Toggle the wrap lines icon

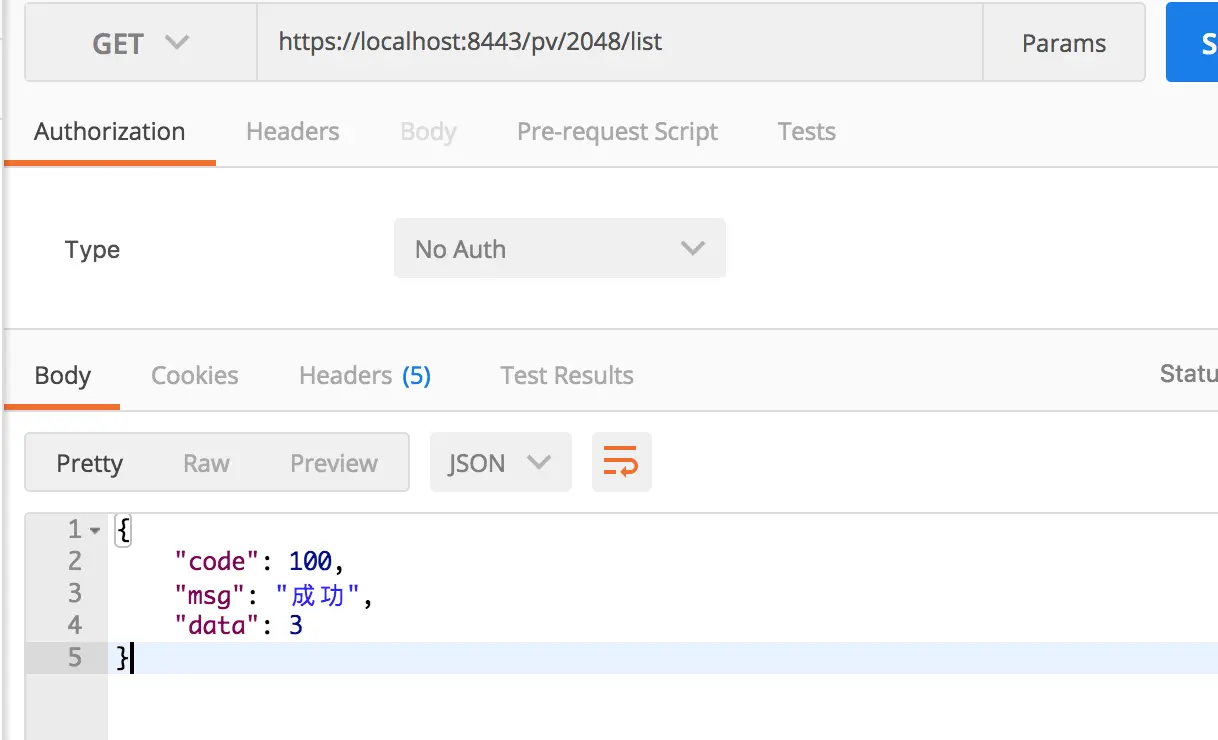pos(621,462)
